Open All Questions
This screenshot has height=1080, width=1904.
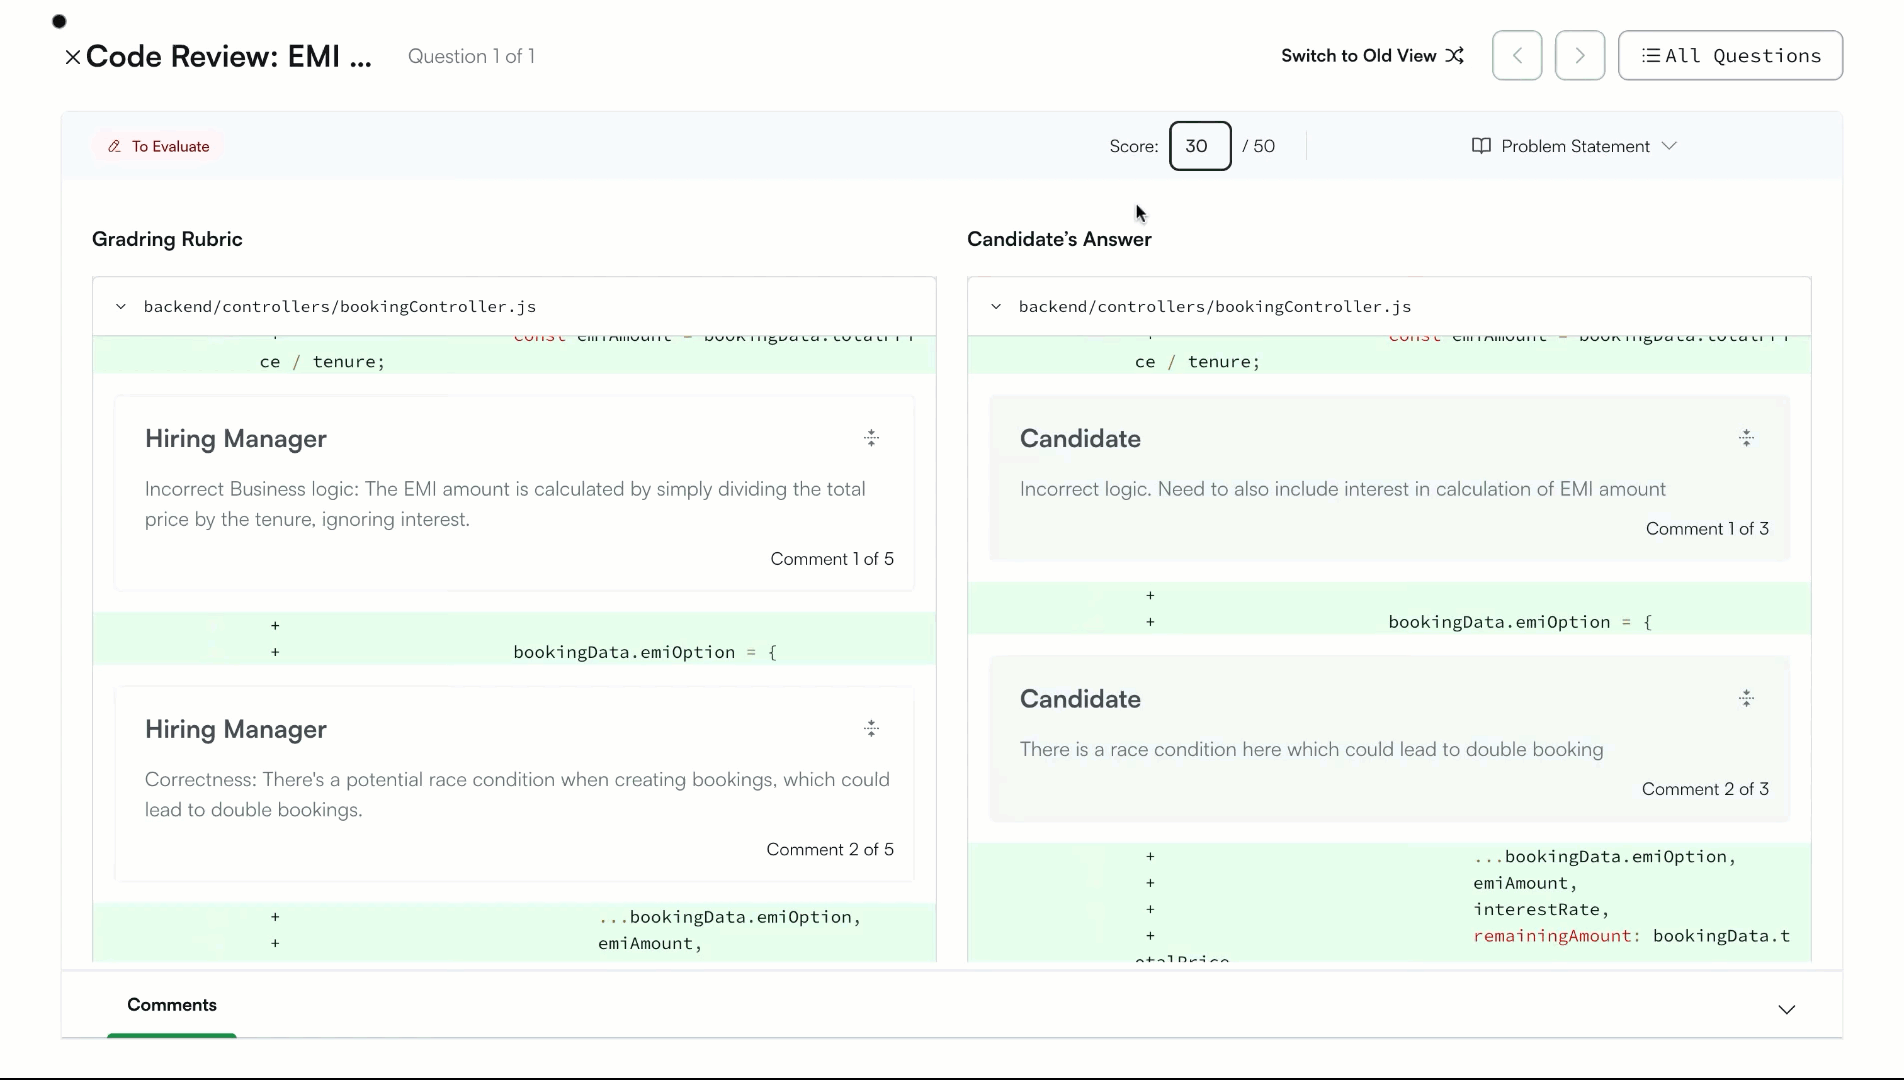coord(1730,56)
